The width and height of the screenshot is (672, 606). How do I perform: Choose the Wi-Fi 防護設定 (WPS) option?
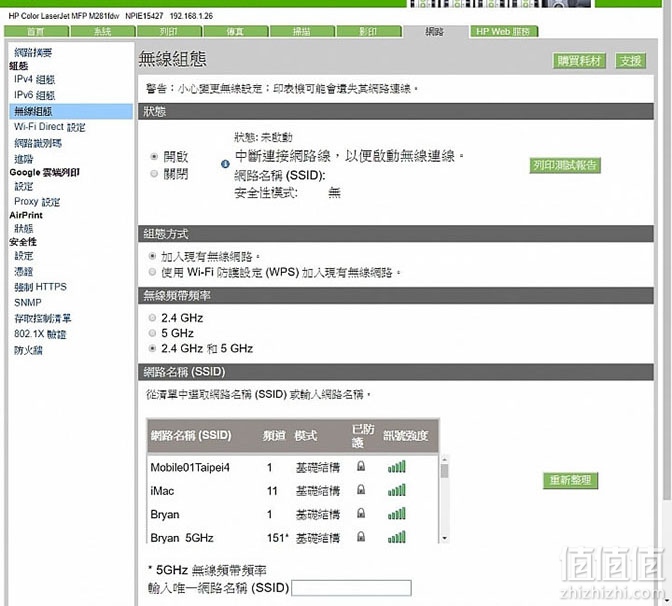(152, 272)
